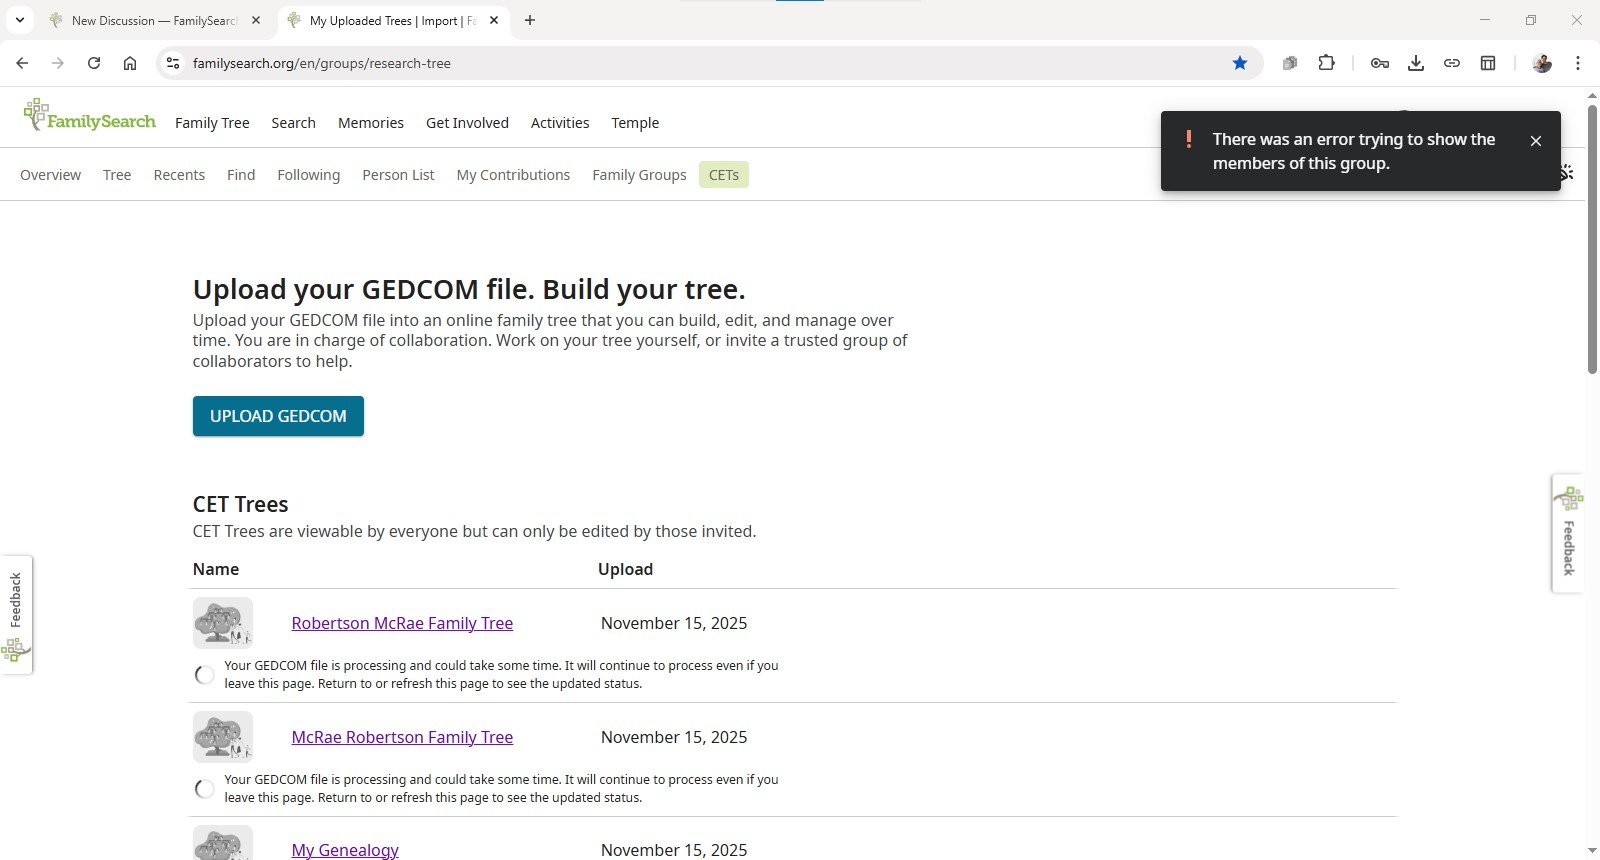
Task: Open the password key icon
Action: coord(1380,63)
